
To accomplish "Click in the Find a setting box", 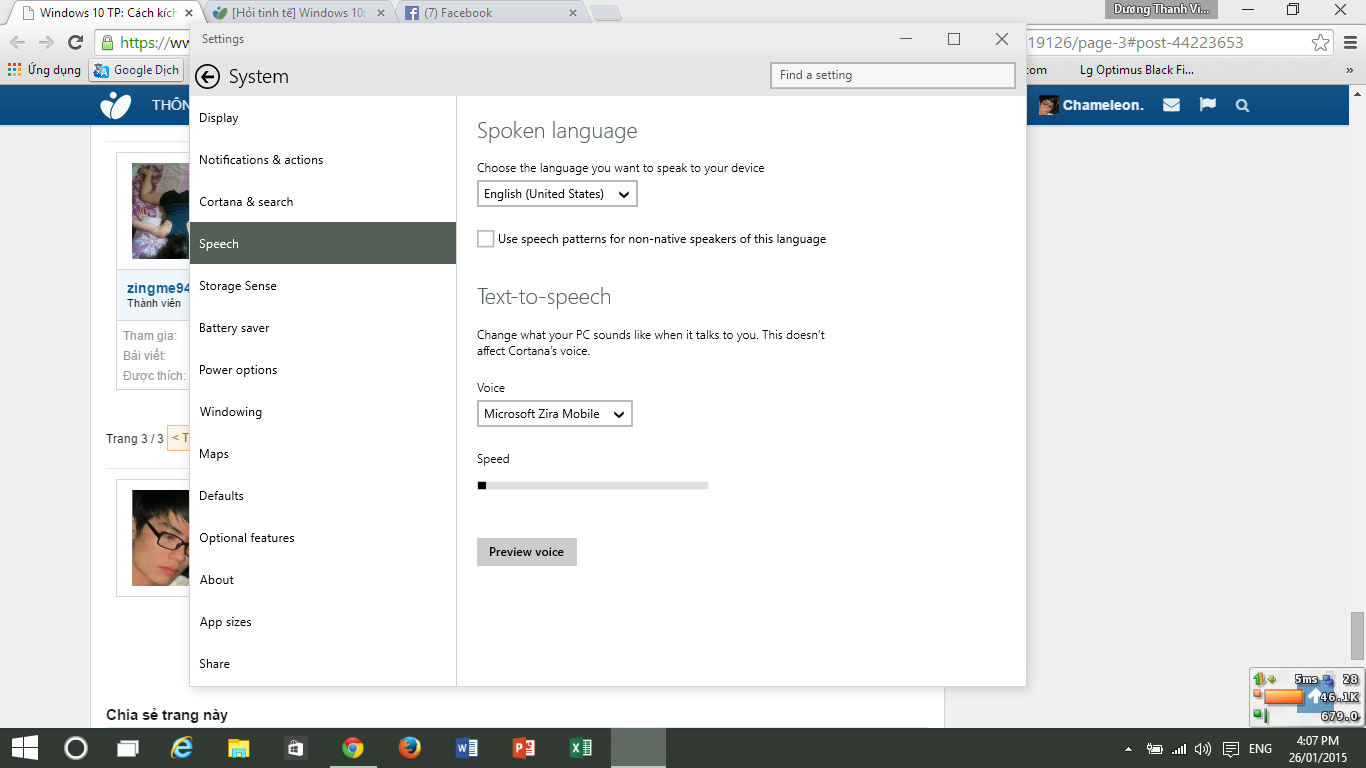I will [893, 75].
